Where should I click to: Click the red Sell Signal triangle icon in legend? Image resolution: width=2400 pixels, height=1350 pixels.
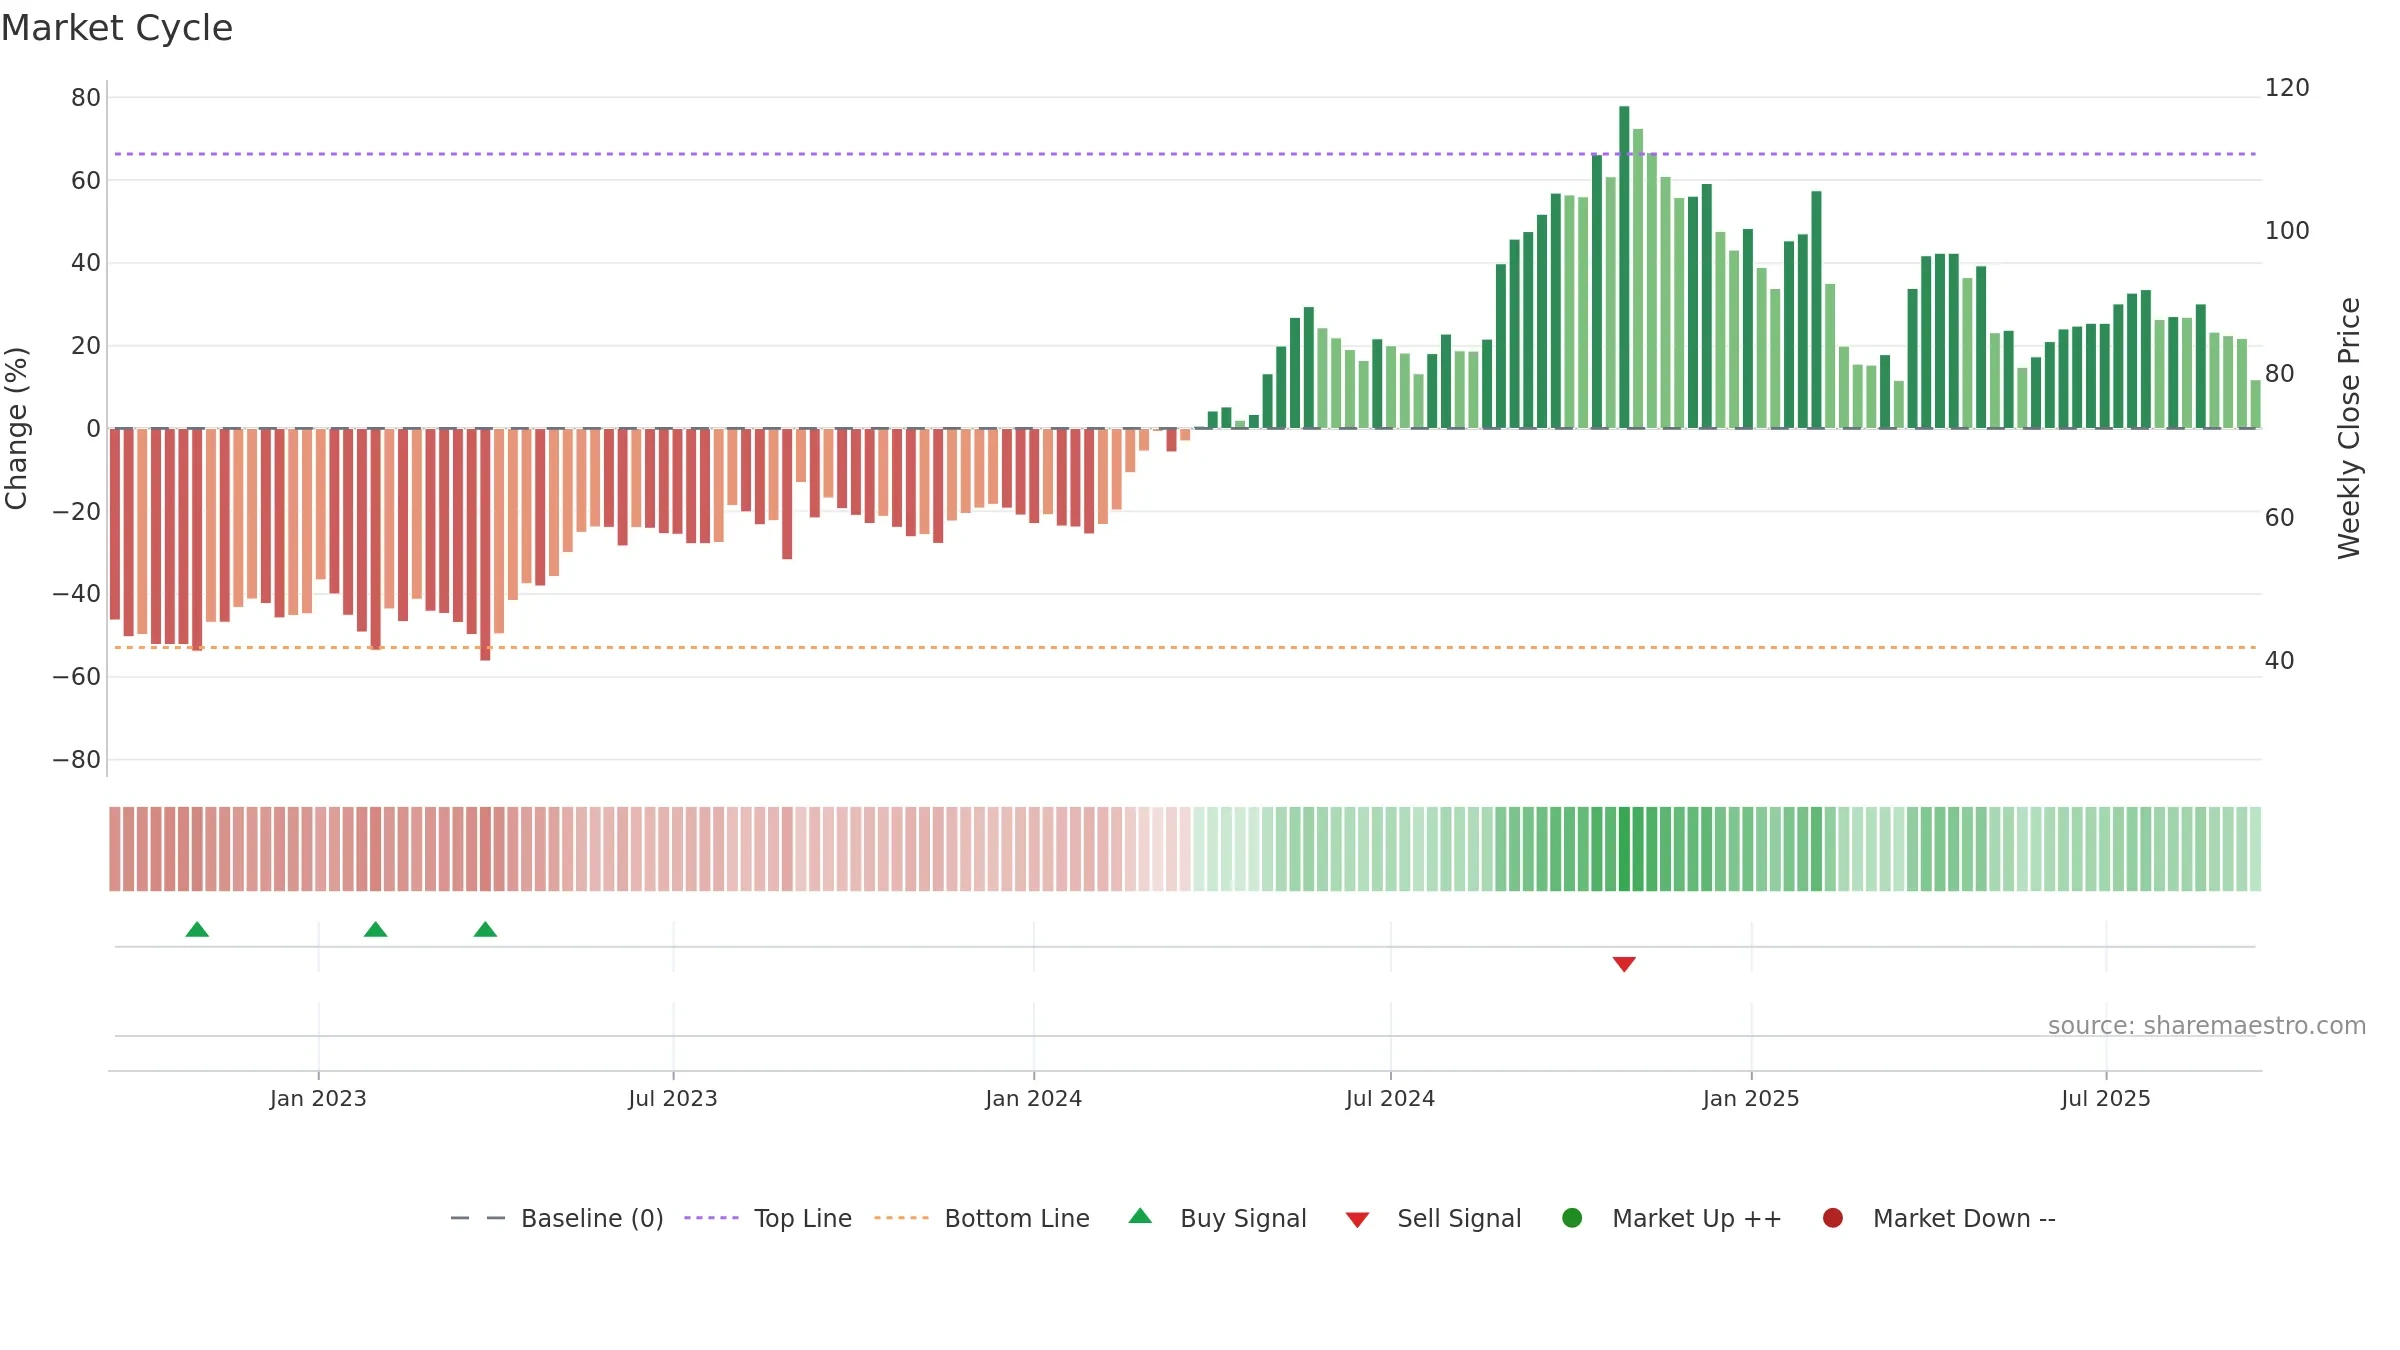point(1357,1220)
